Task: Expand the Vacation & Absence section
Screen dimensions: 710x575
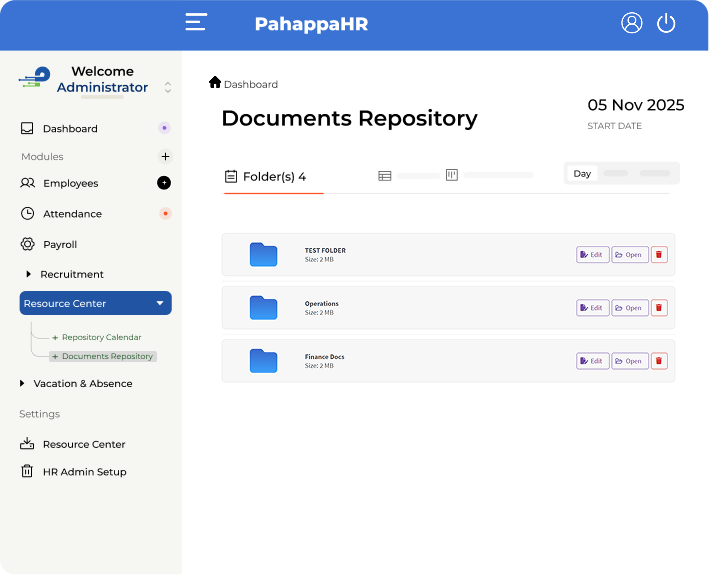Action: click(x=23, y=383)
